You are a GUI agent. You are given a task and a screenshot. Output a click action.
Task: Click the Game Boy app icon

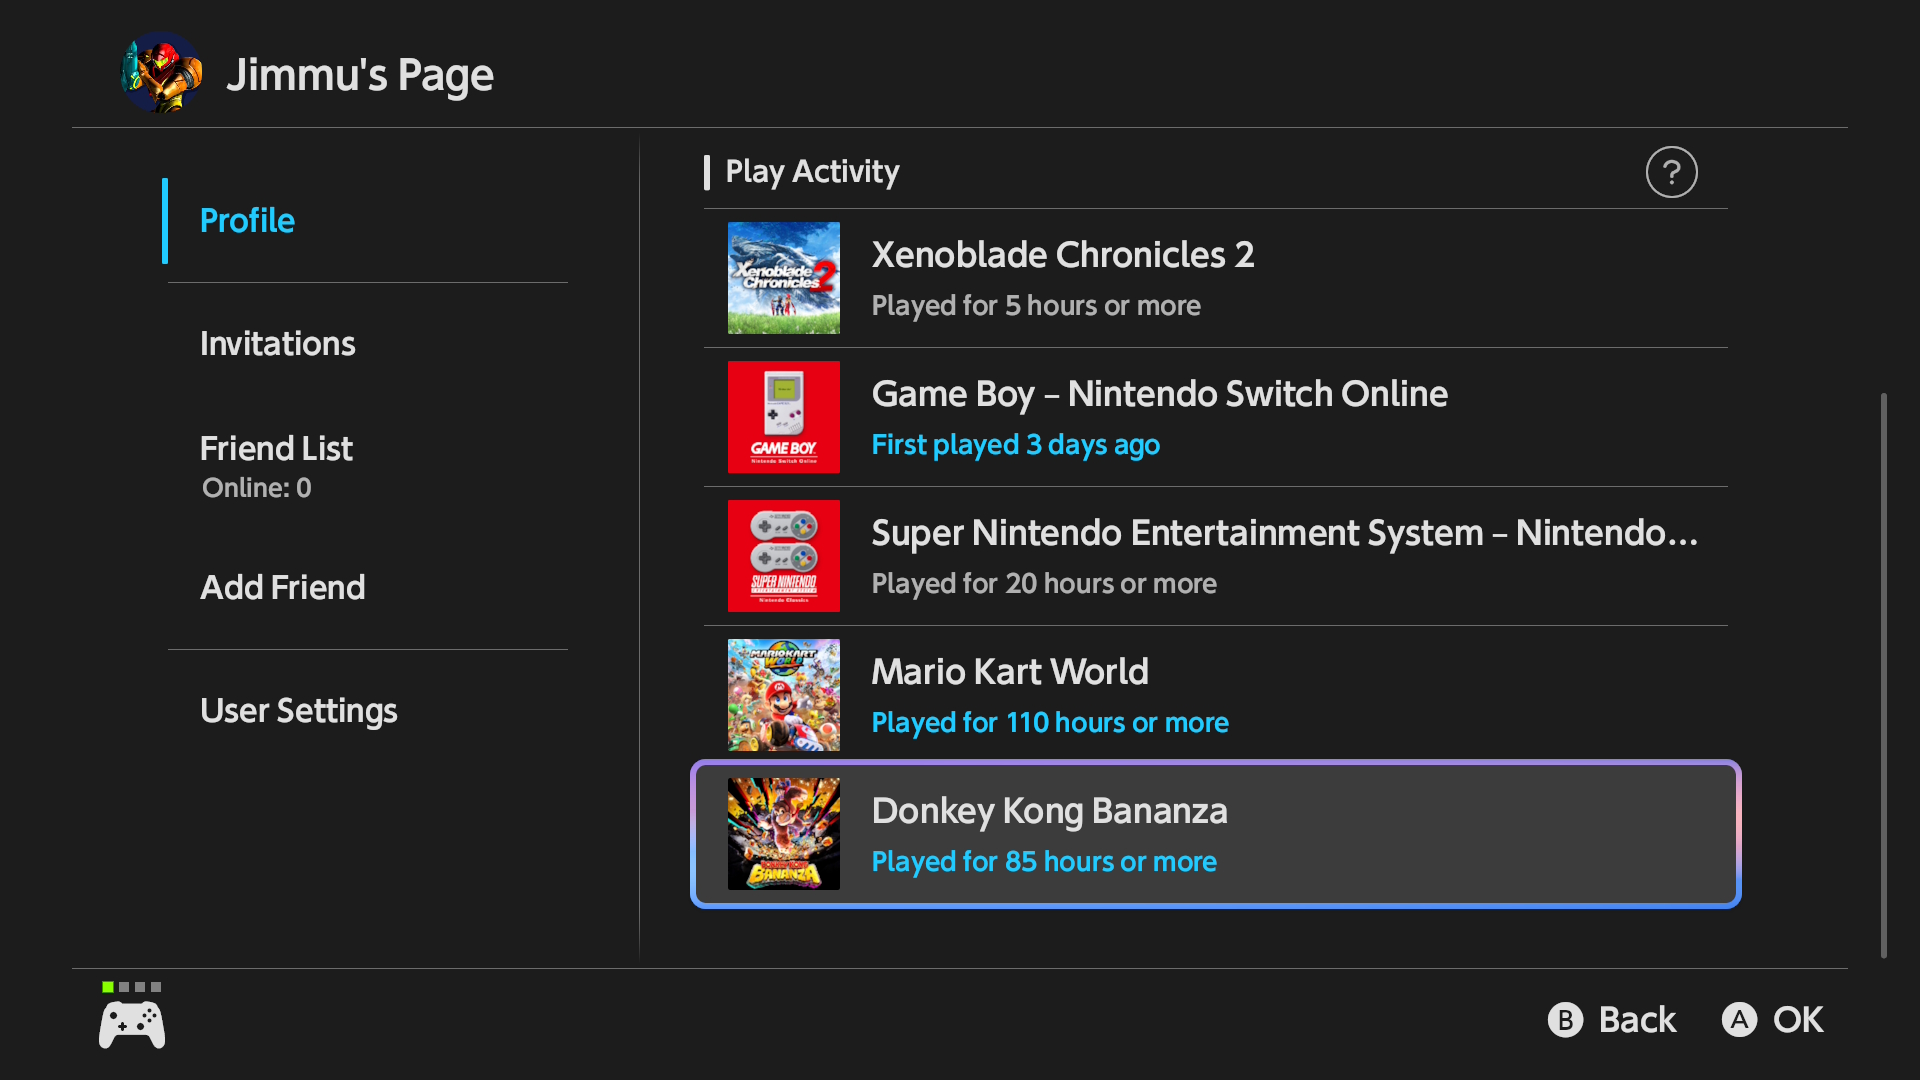tap(783, 417)
